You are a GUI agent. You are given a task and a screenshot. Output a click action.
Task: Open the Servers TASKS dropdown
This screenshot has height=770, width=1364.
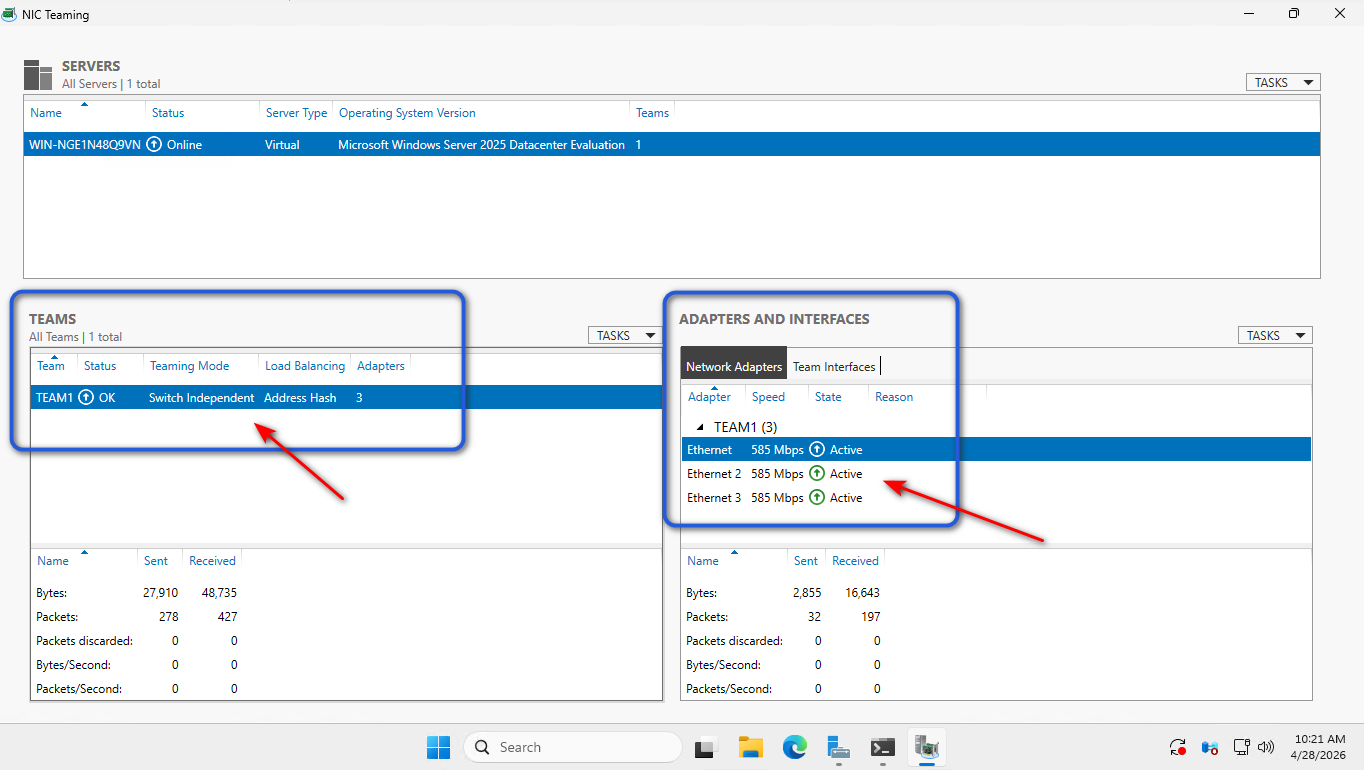click(x=1283, y=83)
